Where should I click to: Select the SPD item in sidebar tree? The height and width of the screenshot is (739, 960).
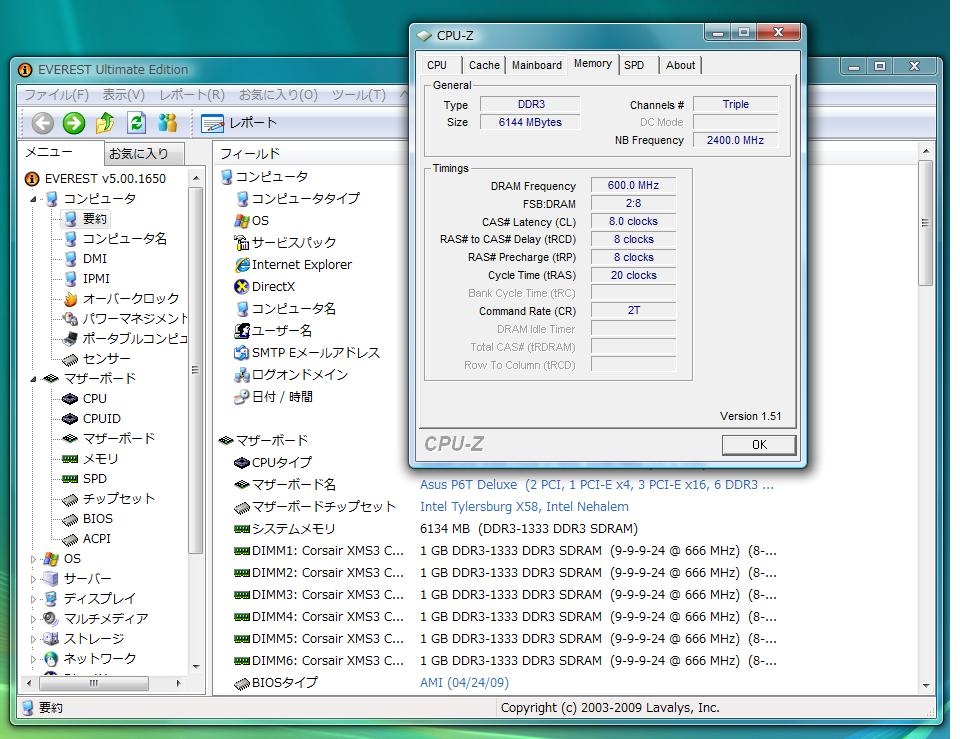94,478
